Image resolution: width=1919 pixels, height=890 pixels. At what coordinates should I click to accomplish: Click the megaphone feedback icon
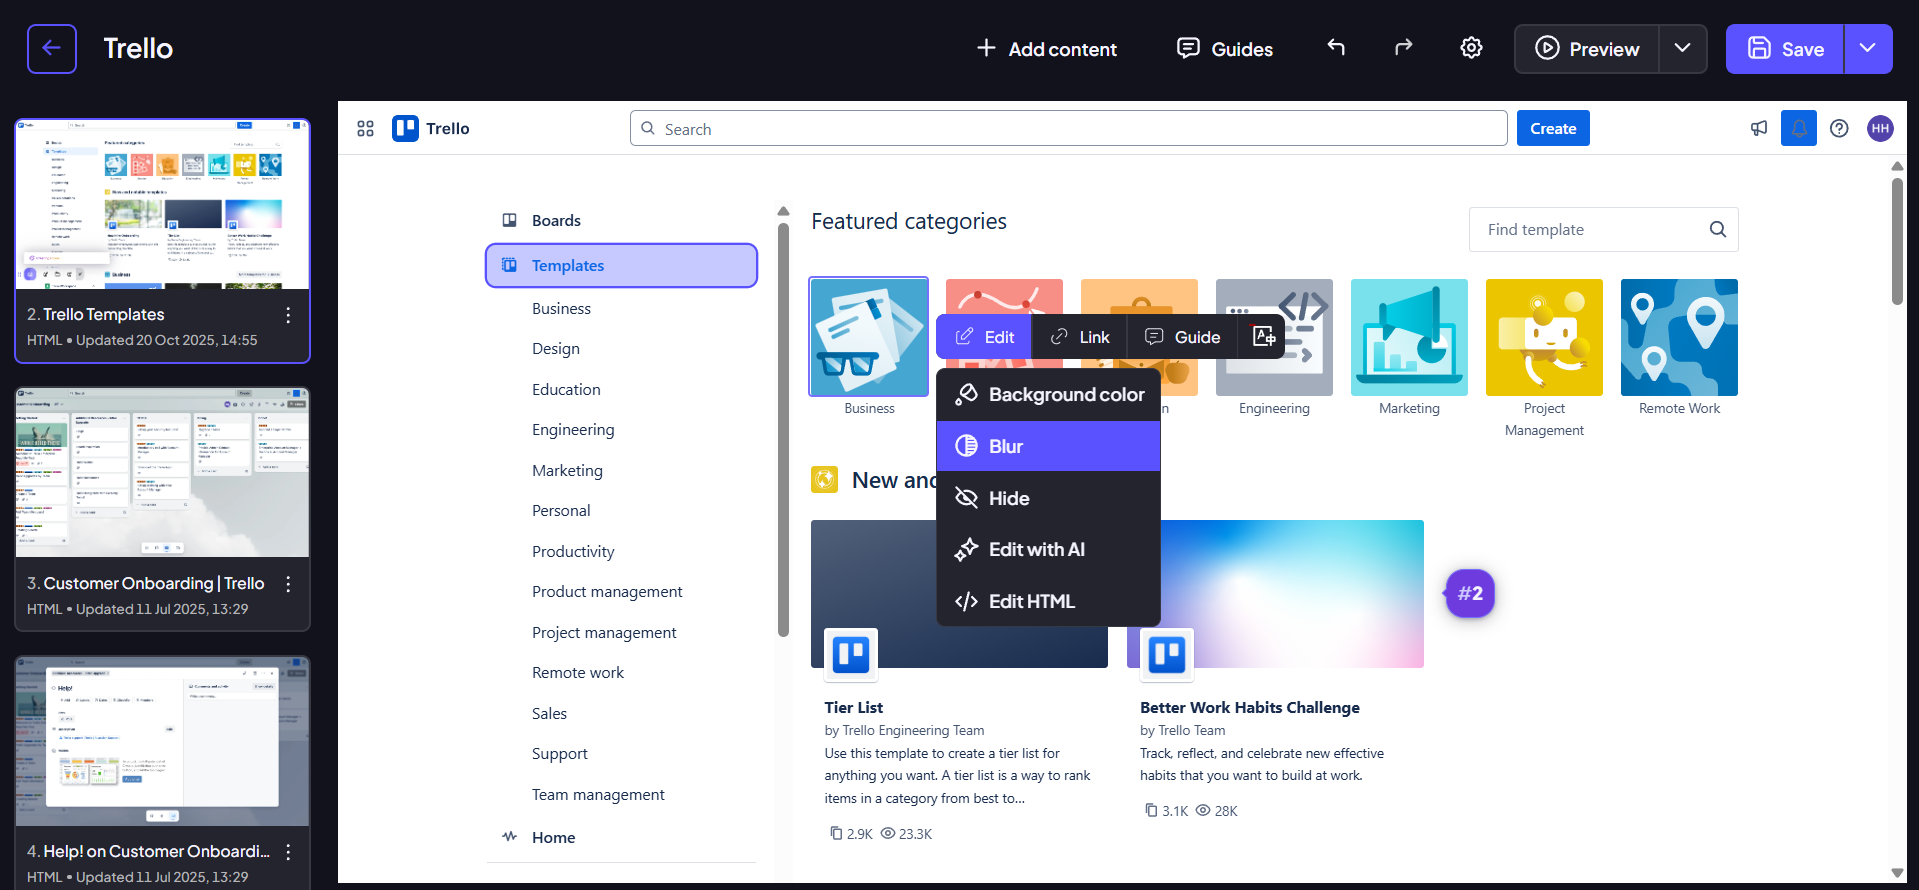[x=1759, y=128]
